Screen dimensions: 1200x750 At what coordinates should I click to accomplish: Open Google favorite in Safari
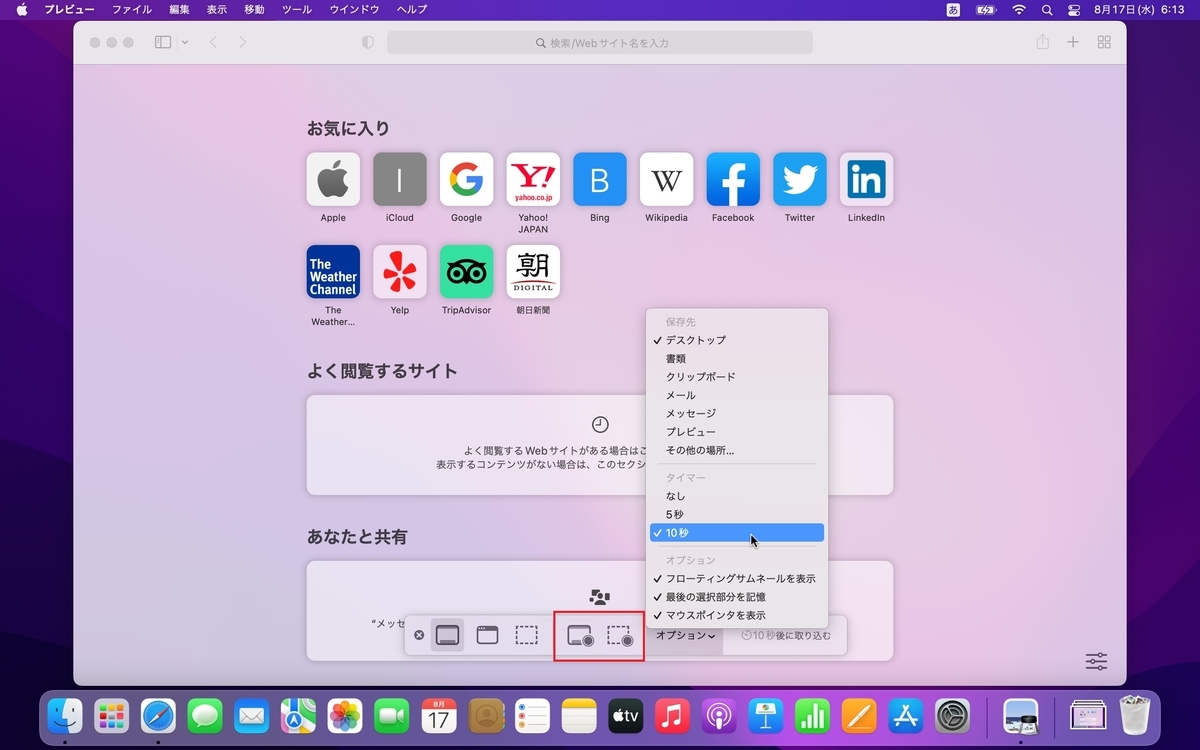coord(466,179)
